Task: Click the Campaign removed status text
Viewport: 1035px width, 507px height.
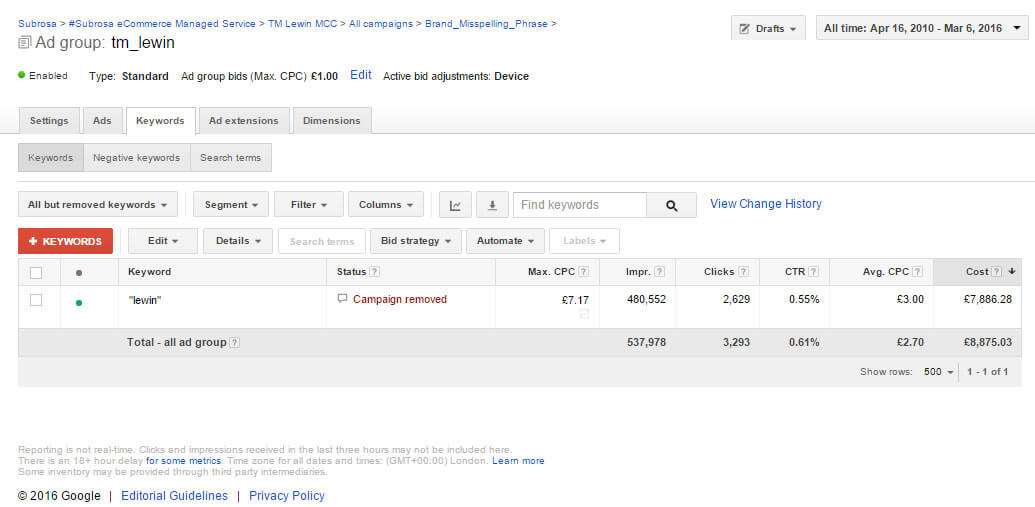Action: coord(400,300)
